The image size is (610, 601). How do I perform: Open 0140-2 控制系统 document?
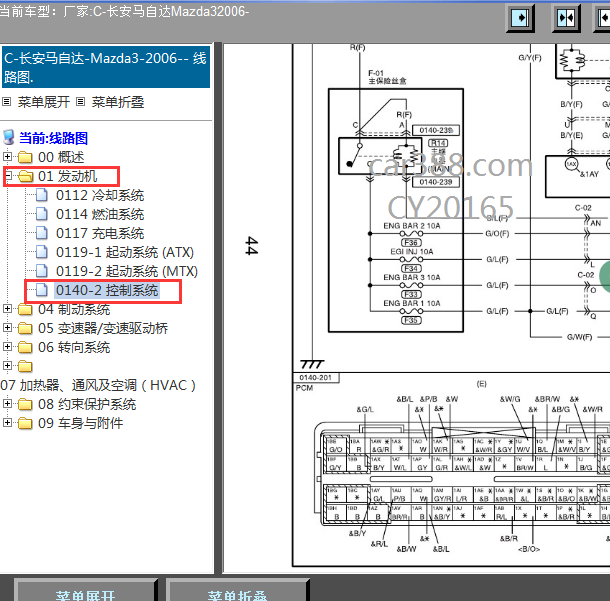click(x=107, y=290)
